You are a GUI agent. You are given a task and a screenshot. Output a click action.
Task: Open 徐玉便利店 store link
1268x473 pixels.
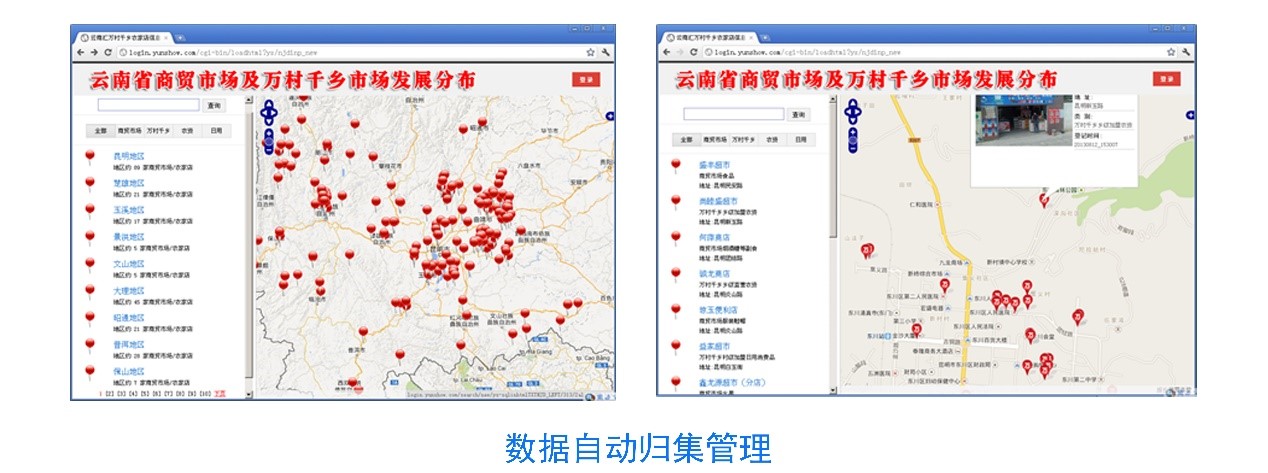(718, 310)
